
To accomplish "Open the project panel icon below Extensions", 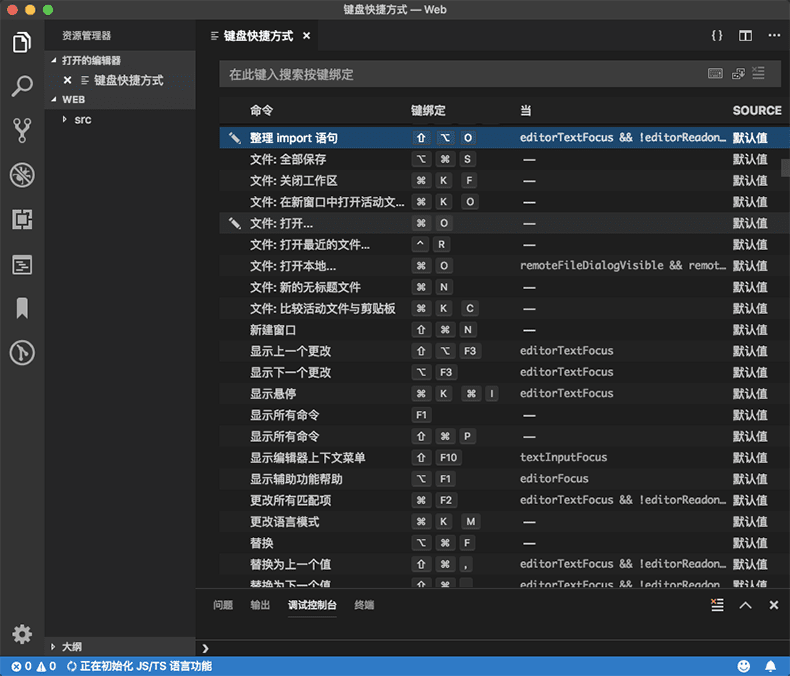I will pyautogui.click(x=22, y=264).
